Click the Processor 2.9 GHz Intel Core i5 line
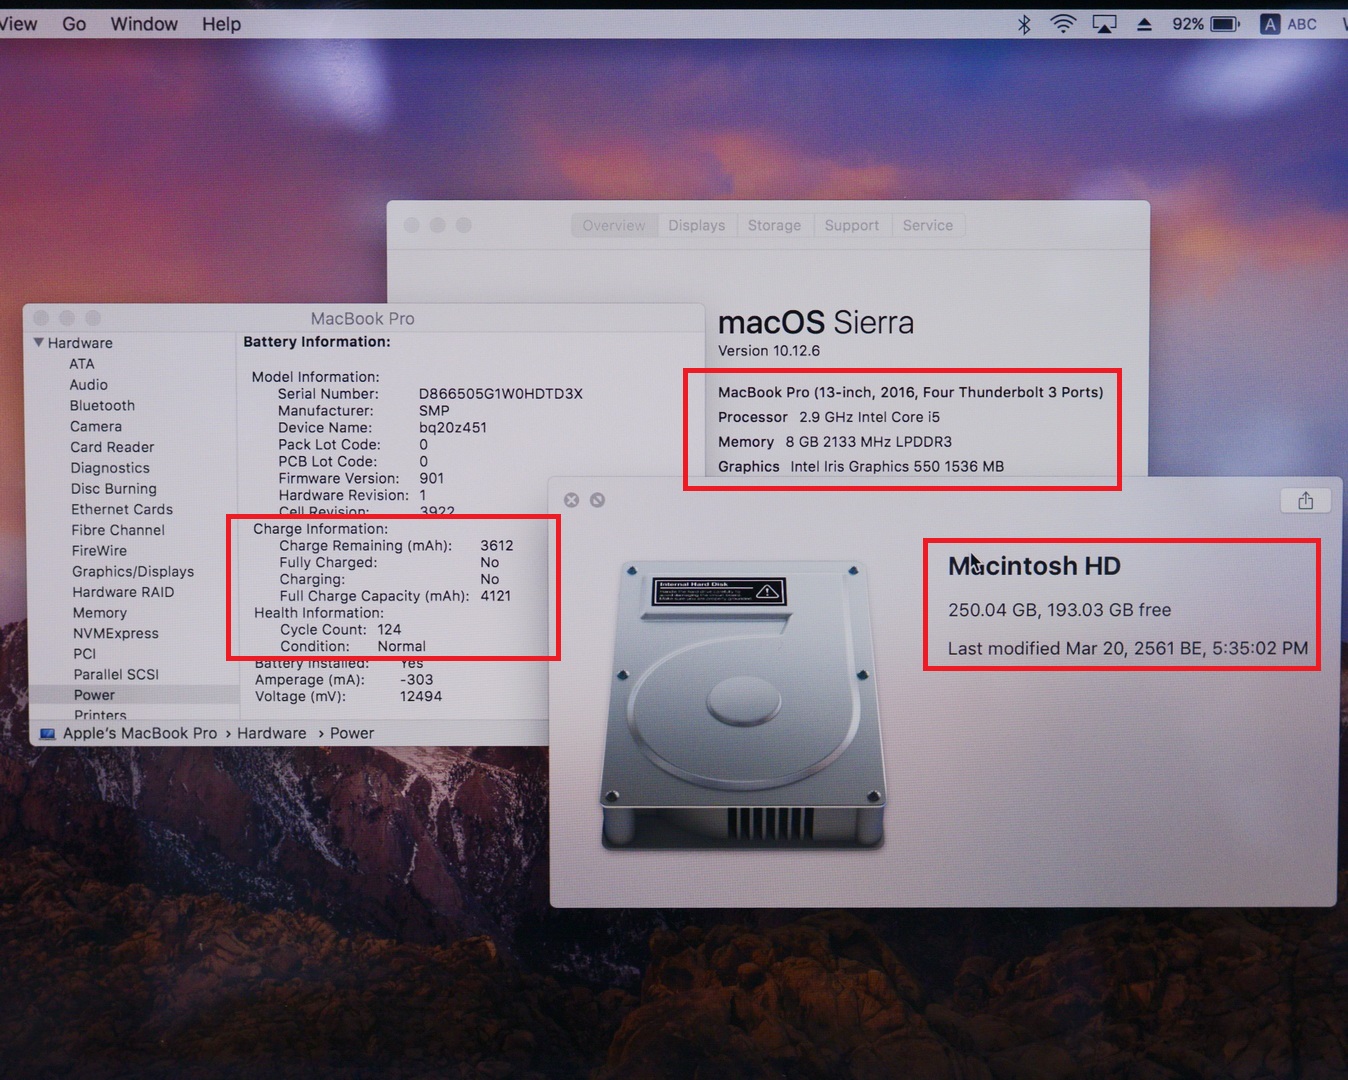Screen dimensions: 1348x1080 point(829,418)
